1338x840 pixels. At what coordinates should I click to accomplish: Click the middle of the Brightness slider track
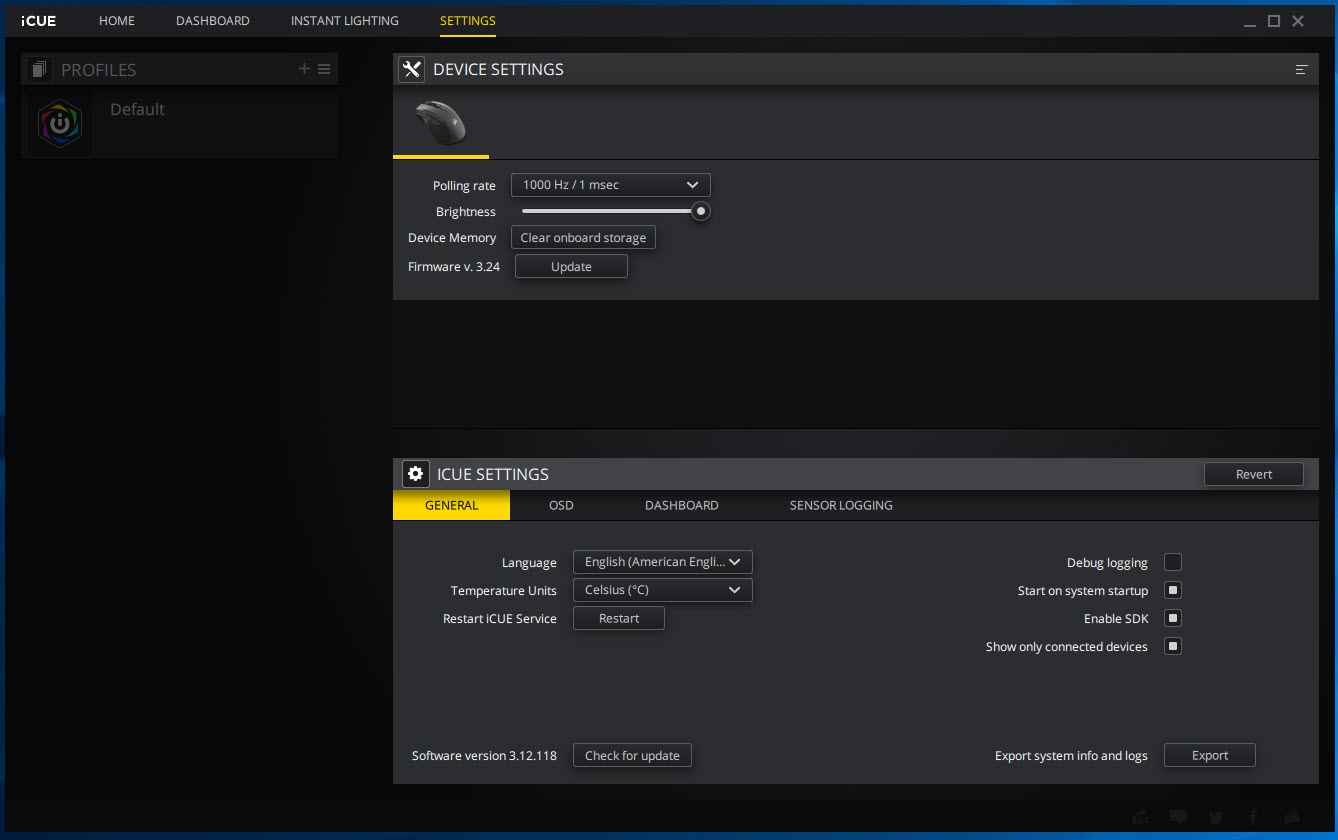(611, 211)
